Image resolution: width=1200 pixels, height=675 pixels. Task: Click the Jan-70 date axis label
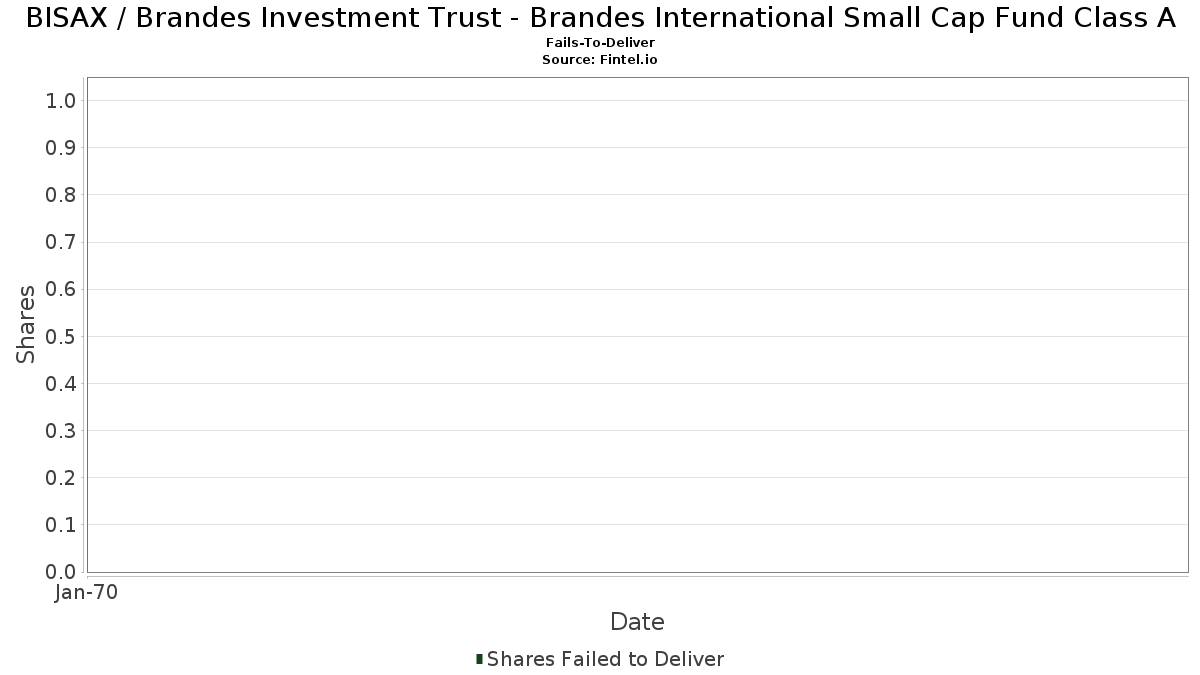87,593
